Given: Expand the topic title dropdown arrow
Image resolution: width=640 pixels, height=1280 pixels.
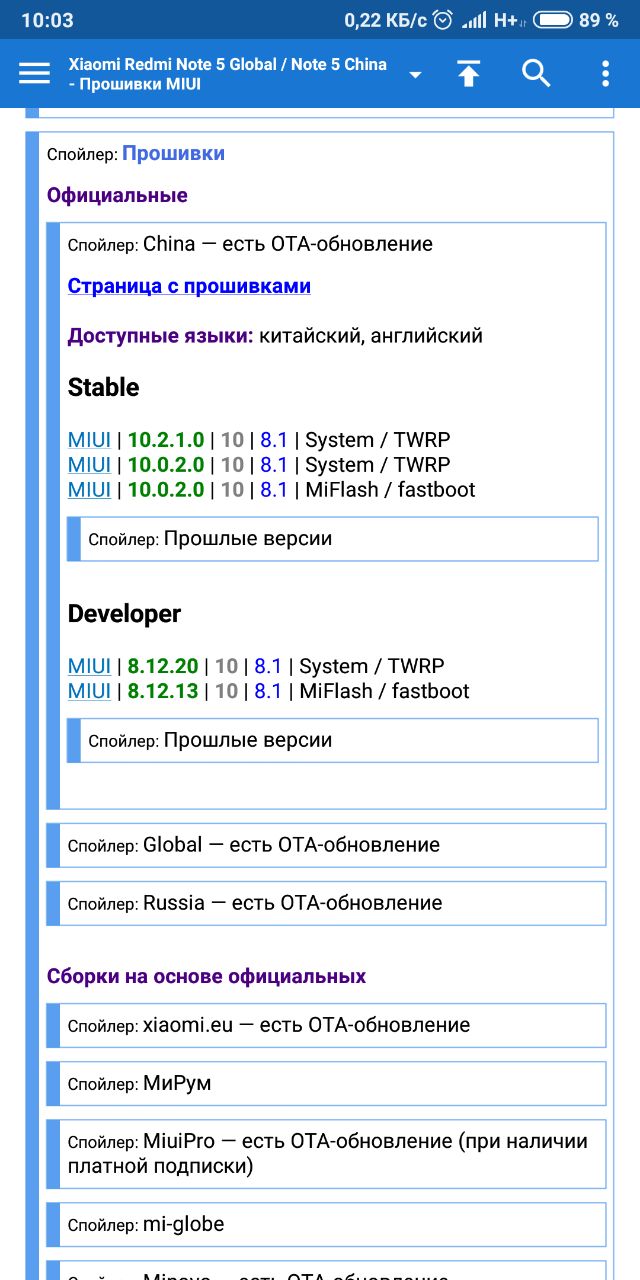Looking at the screenshot, I should click(x=415, y=75).
